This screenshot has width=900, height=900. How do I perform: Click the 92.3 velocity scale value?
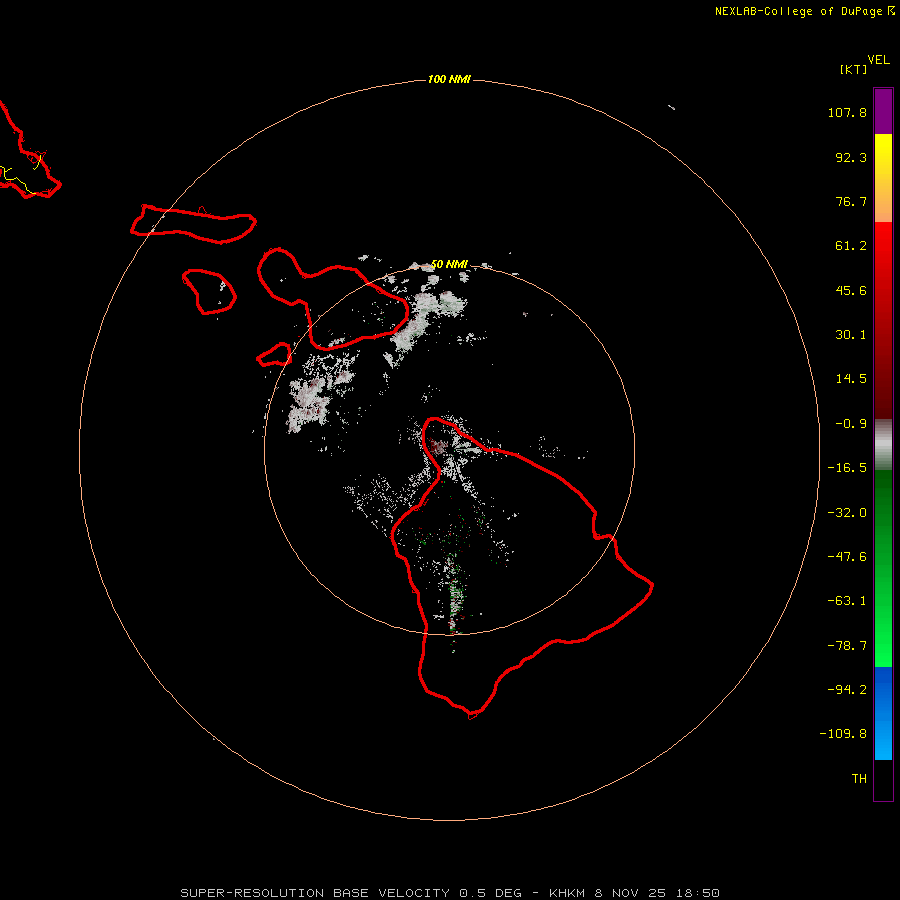pos(851,157)
